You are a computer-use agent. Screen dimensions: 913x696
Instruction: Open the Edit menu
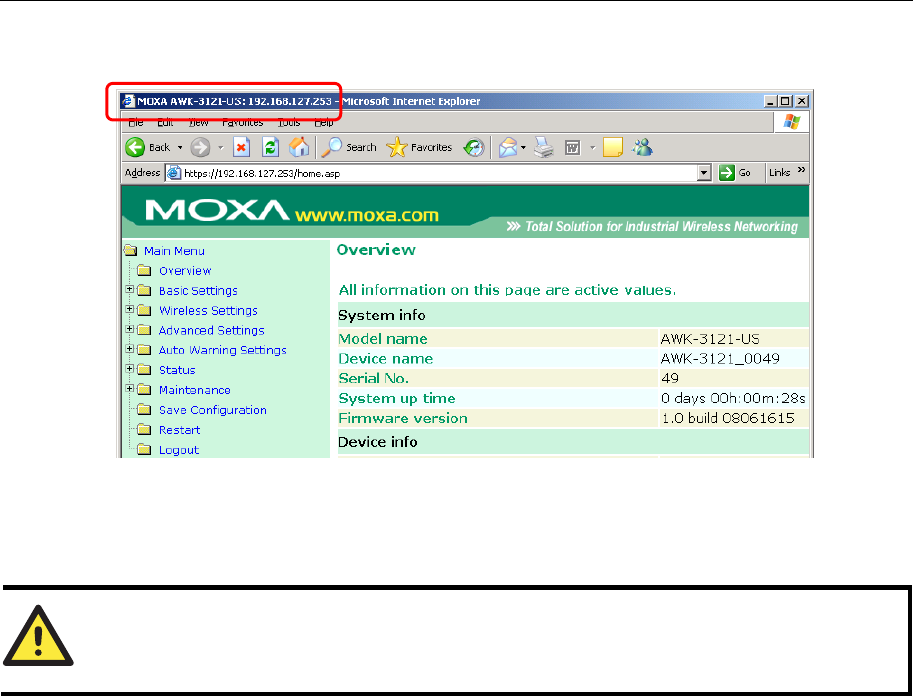click(165, 123)
